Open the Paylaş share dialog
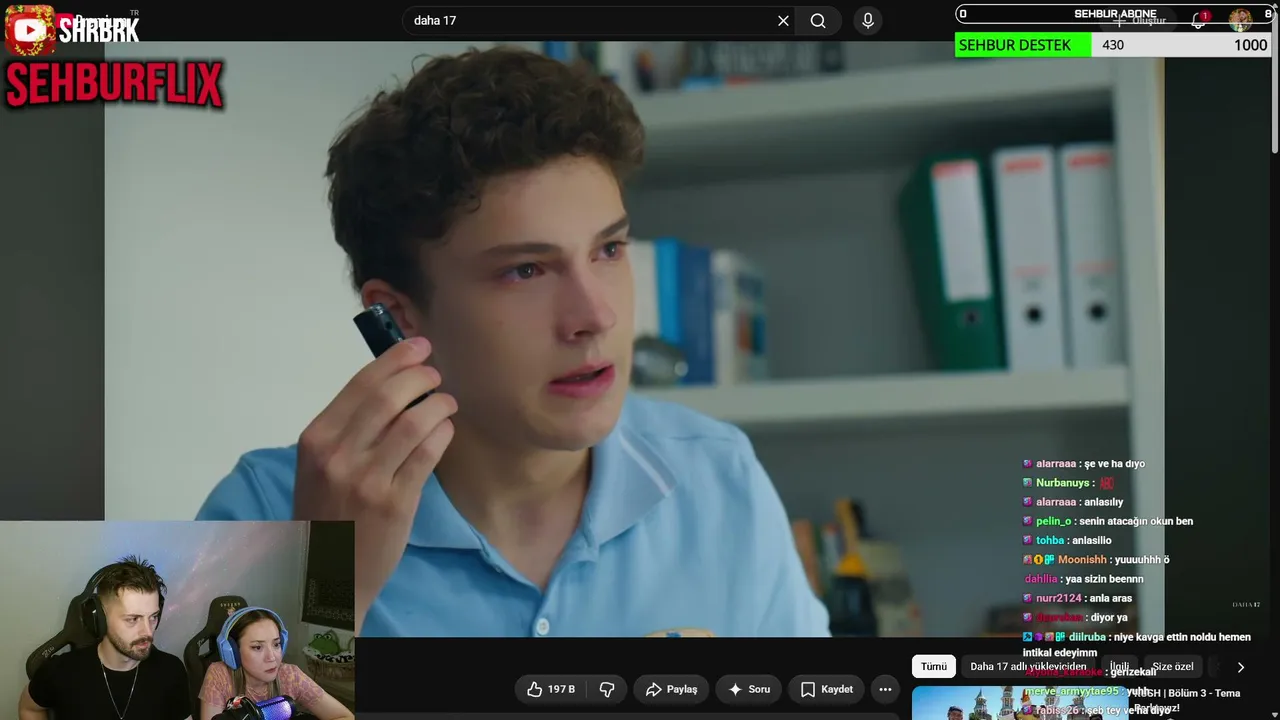The image size is (1280, 720). [671, 689]
